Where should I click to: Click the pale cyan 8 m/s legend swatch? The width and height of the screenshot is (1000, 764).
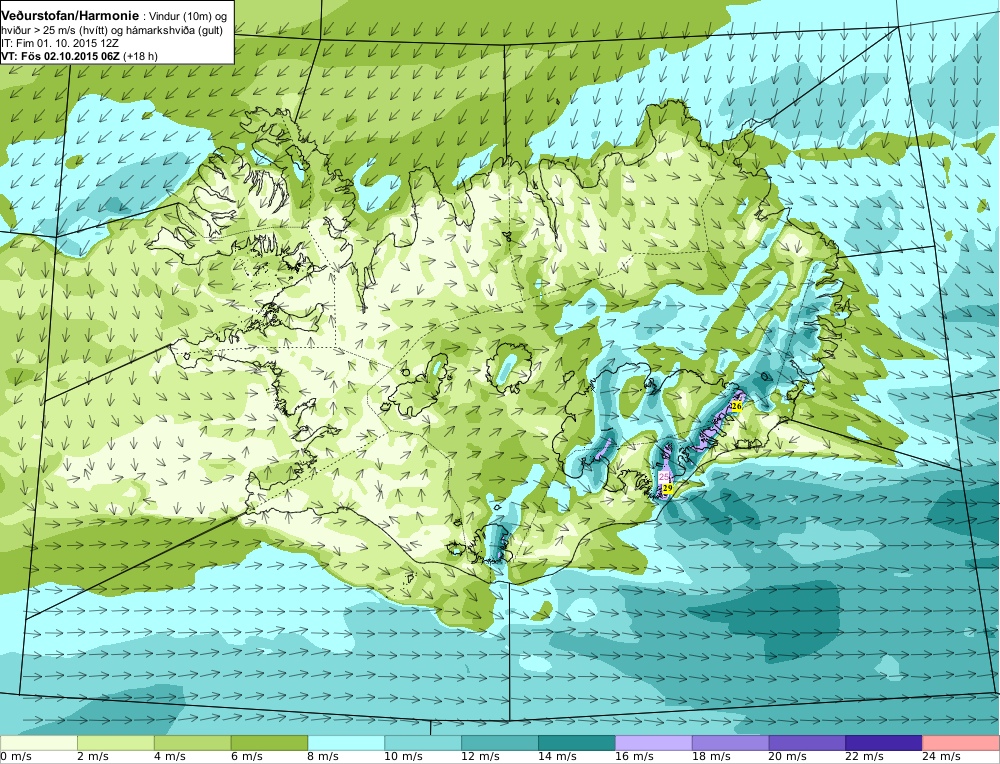pyautogui.click(x=346, y=743)
